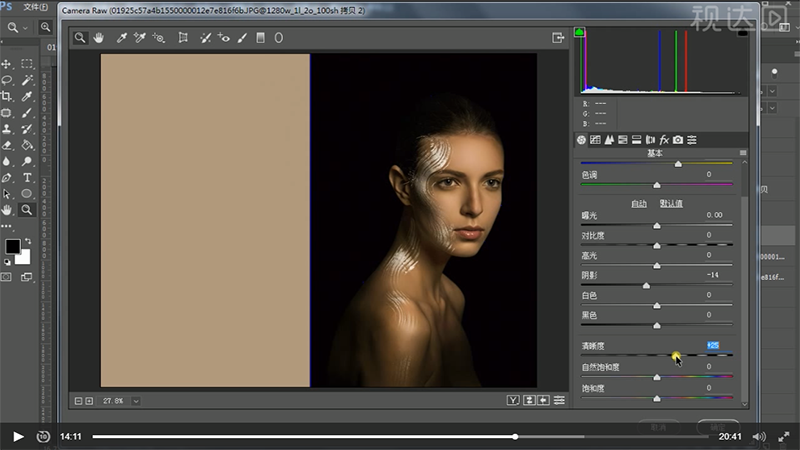Select the Camera Raw Zoom tool
800x450 pixels.
80,38
